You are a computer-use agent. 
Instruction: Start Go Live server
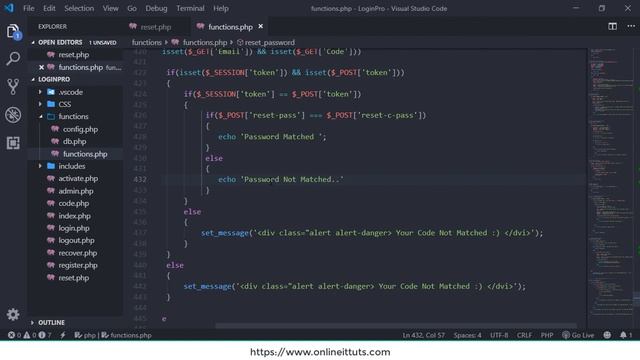(578, 335)
